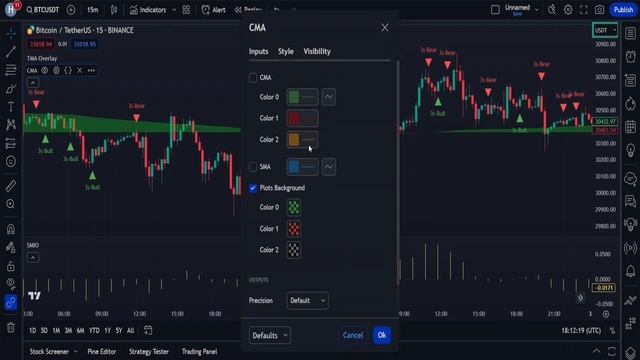Open the Defaults dropdown
The height and width of the screenshot is (360, 640).
269,335
